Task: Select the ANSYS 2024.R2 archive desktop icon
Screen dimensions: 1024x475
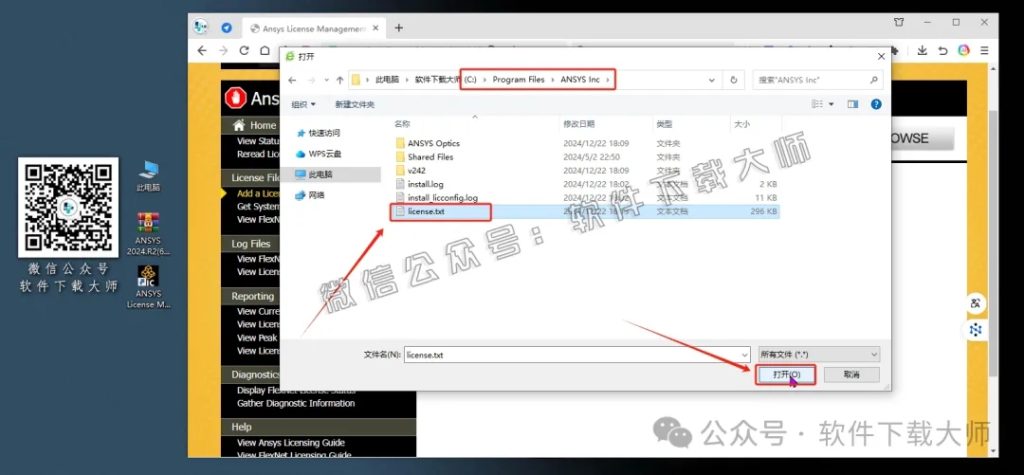Action: 148,233
